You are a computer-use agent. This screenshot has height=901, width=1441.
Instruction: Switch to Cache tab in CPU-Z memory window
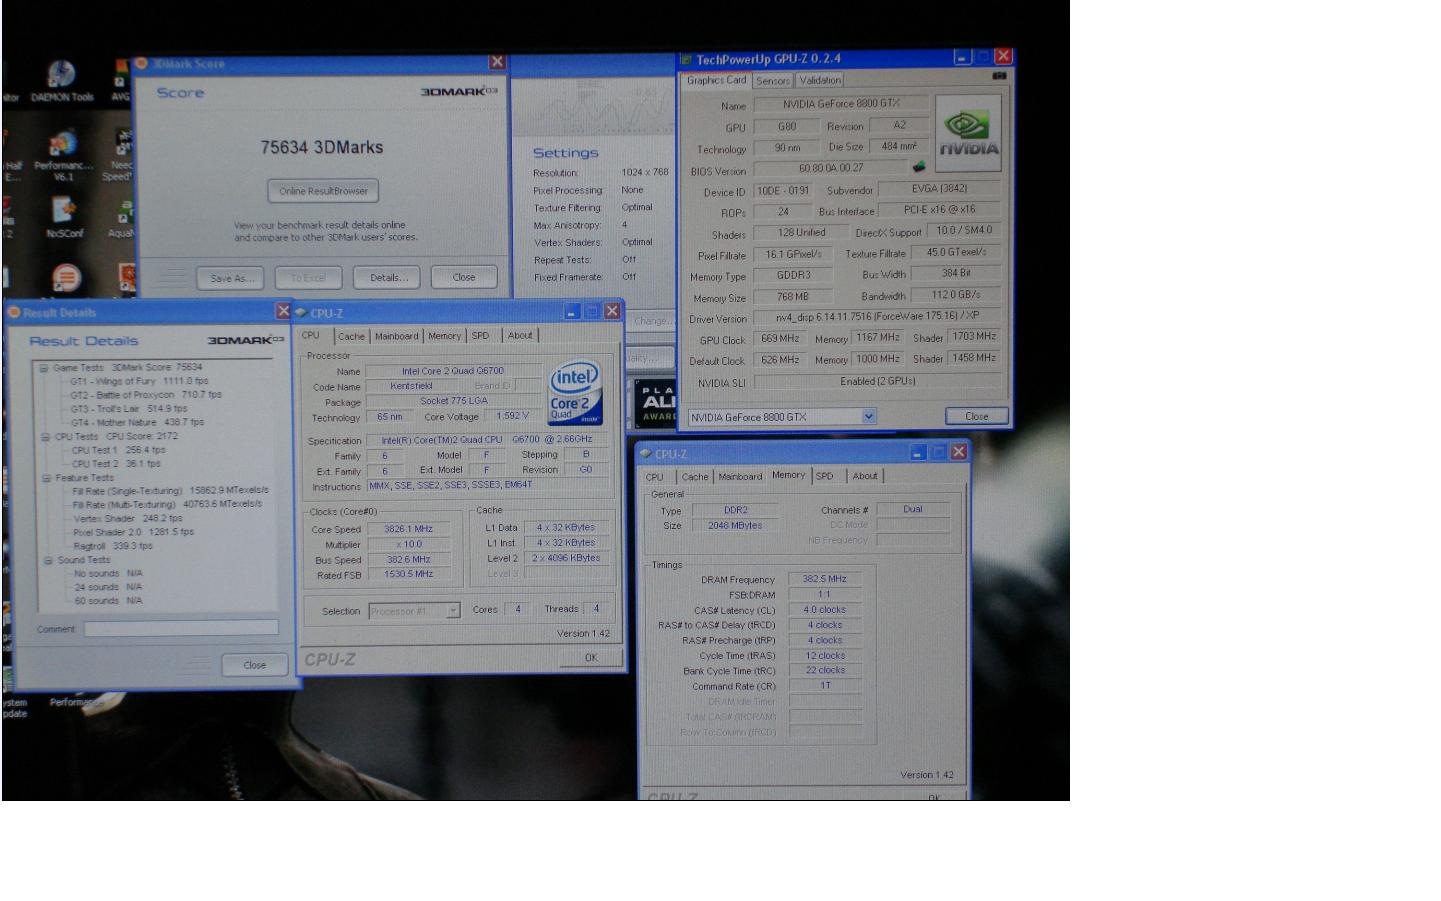click(695, 477)
